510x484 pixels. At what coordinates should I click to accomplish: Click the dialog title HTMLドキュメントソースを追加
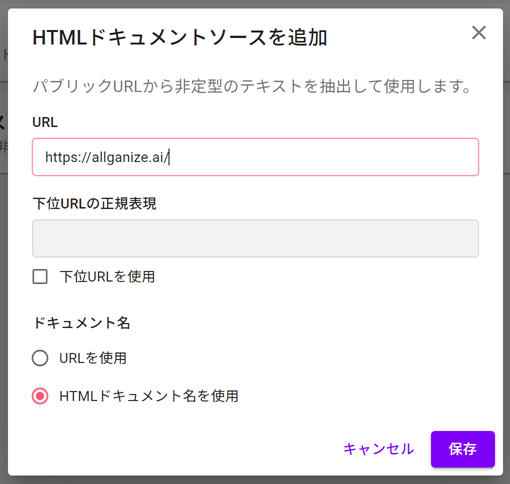tap(180, 37)
